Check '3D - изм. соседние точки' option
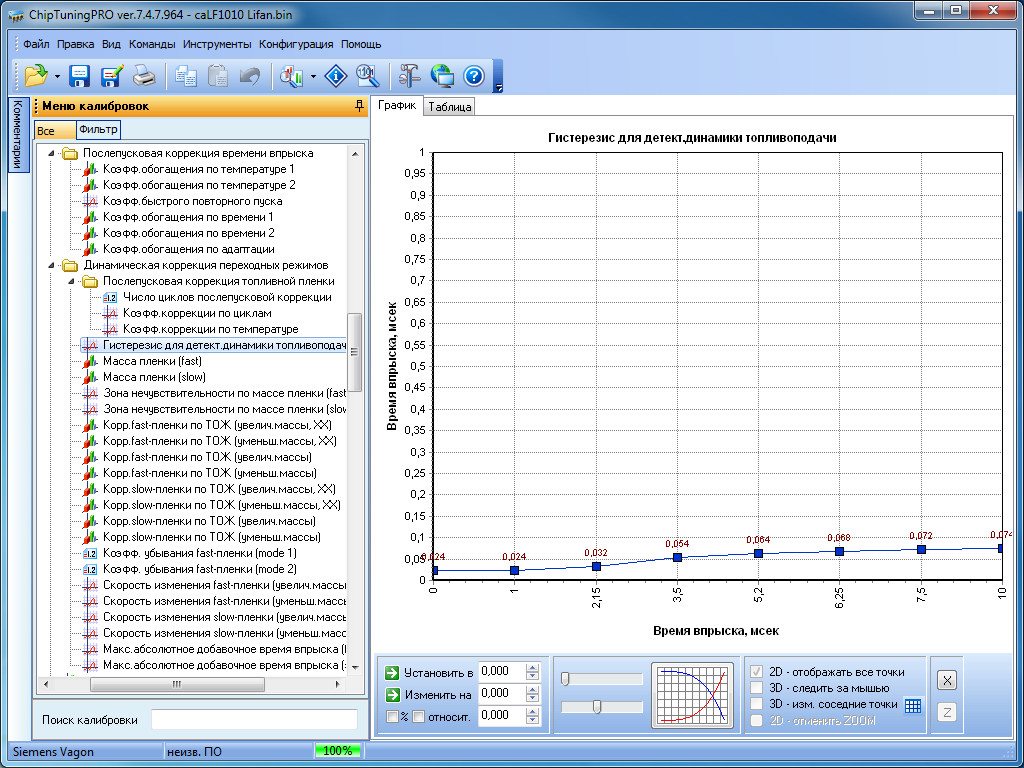This screenshot has width=1024, height=768. coord(759,704)
